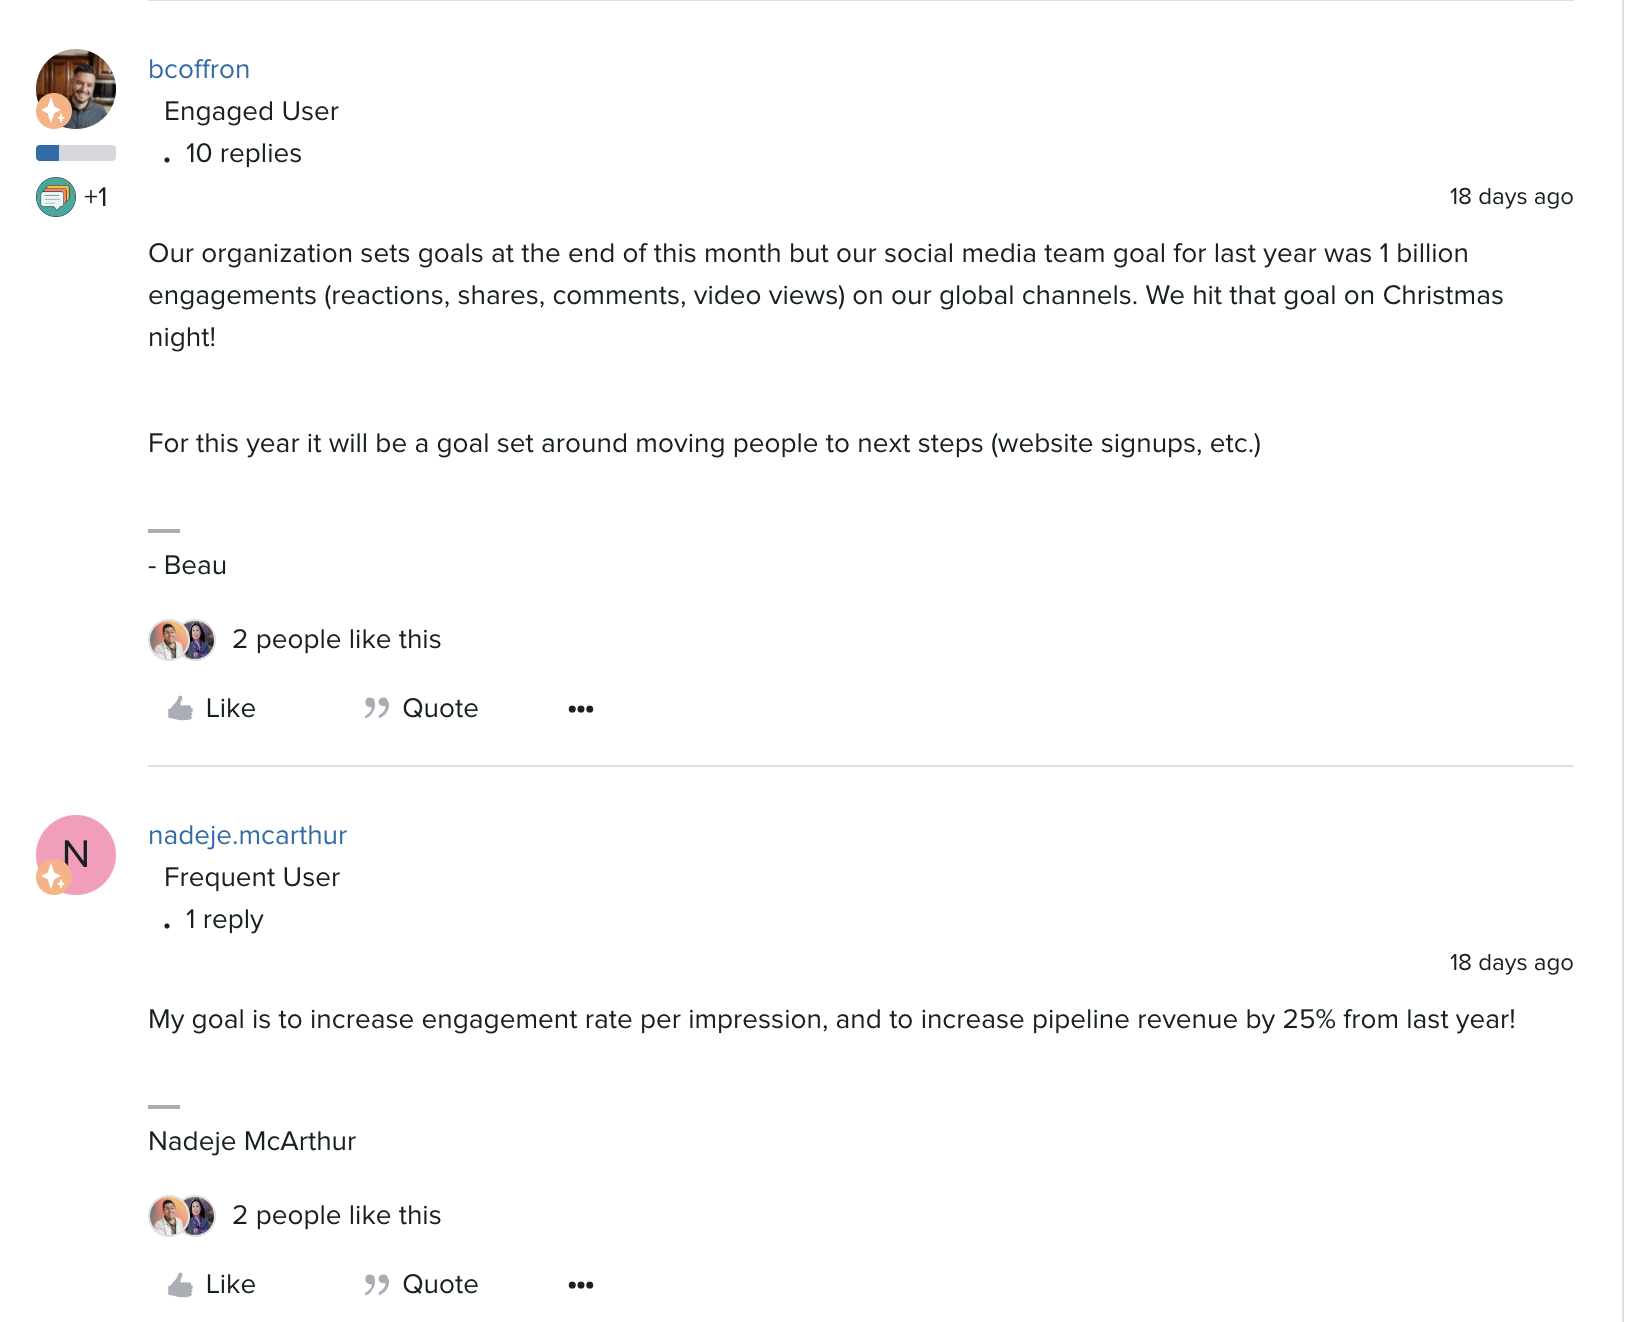Open the bcoffron username link
This screenshot has height=1322, width=1628.
[199, 69]
